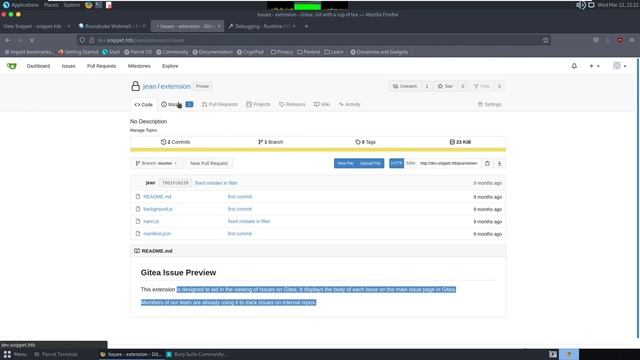The image size is (640, 360).
Task: Close the Issues - extension browser tab
Action: point(219,26)
